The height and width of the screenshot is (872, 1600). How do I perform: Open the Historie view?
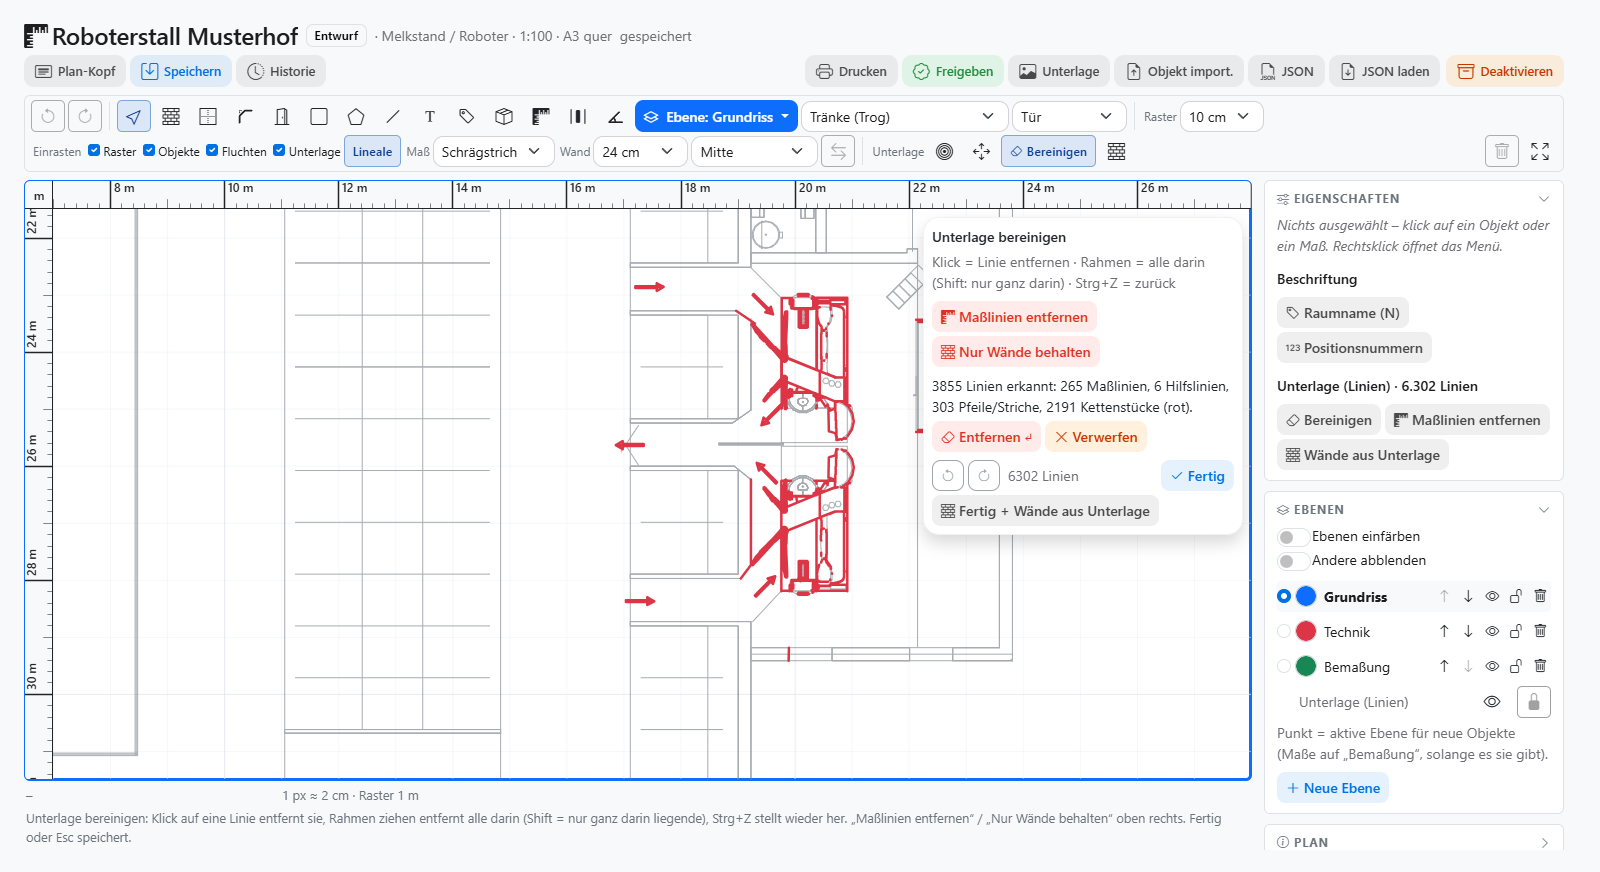[x=281, y=71]
